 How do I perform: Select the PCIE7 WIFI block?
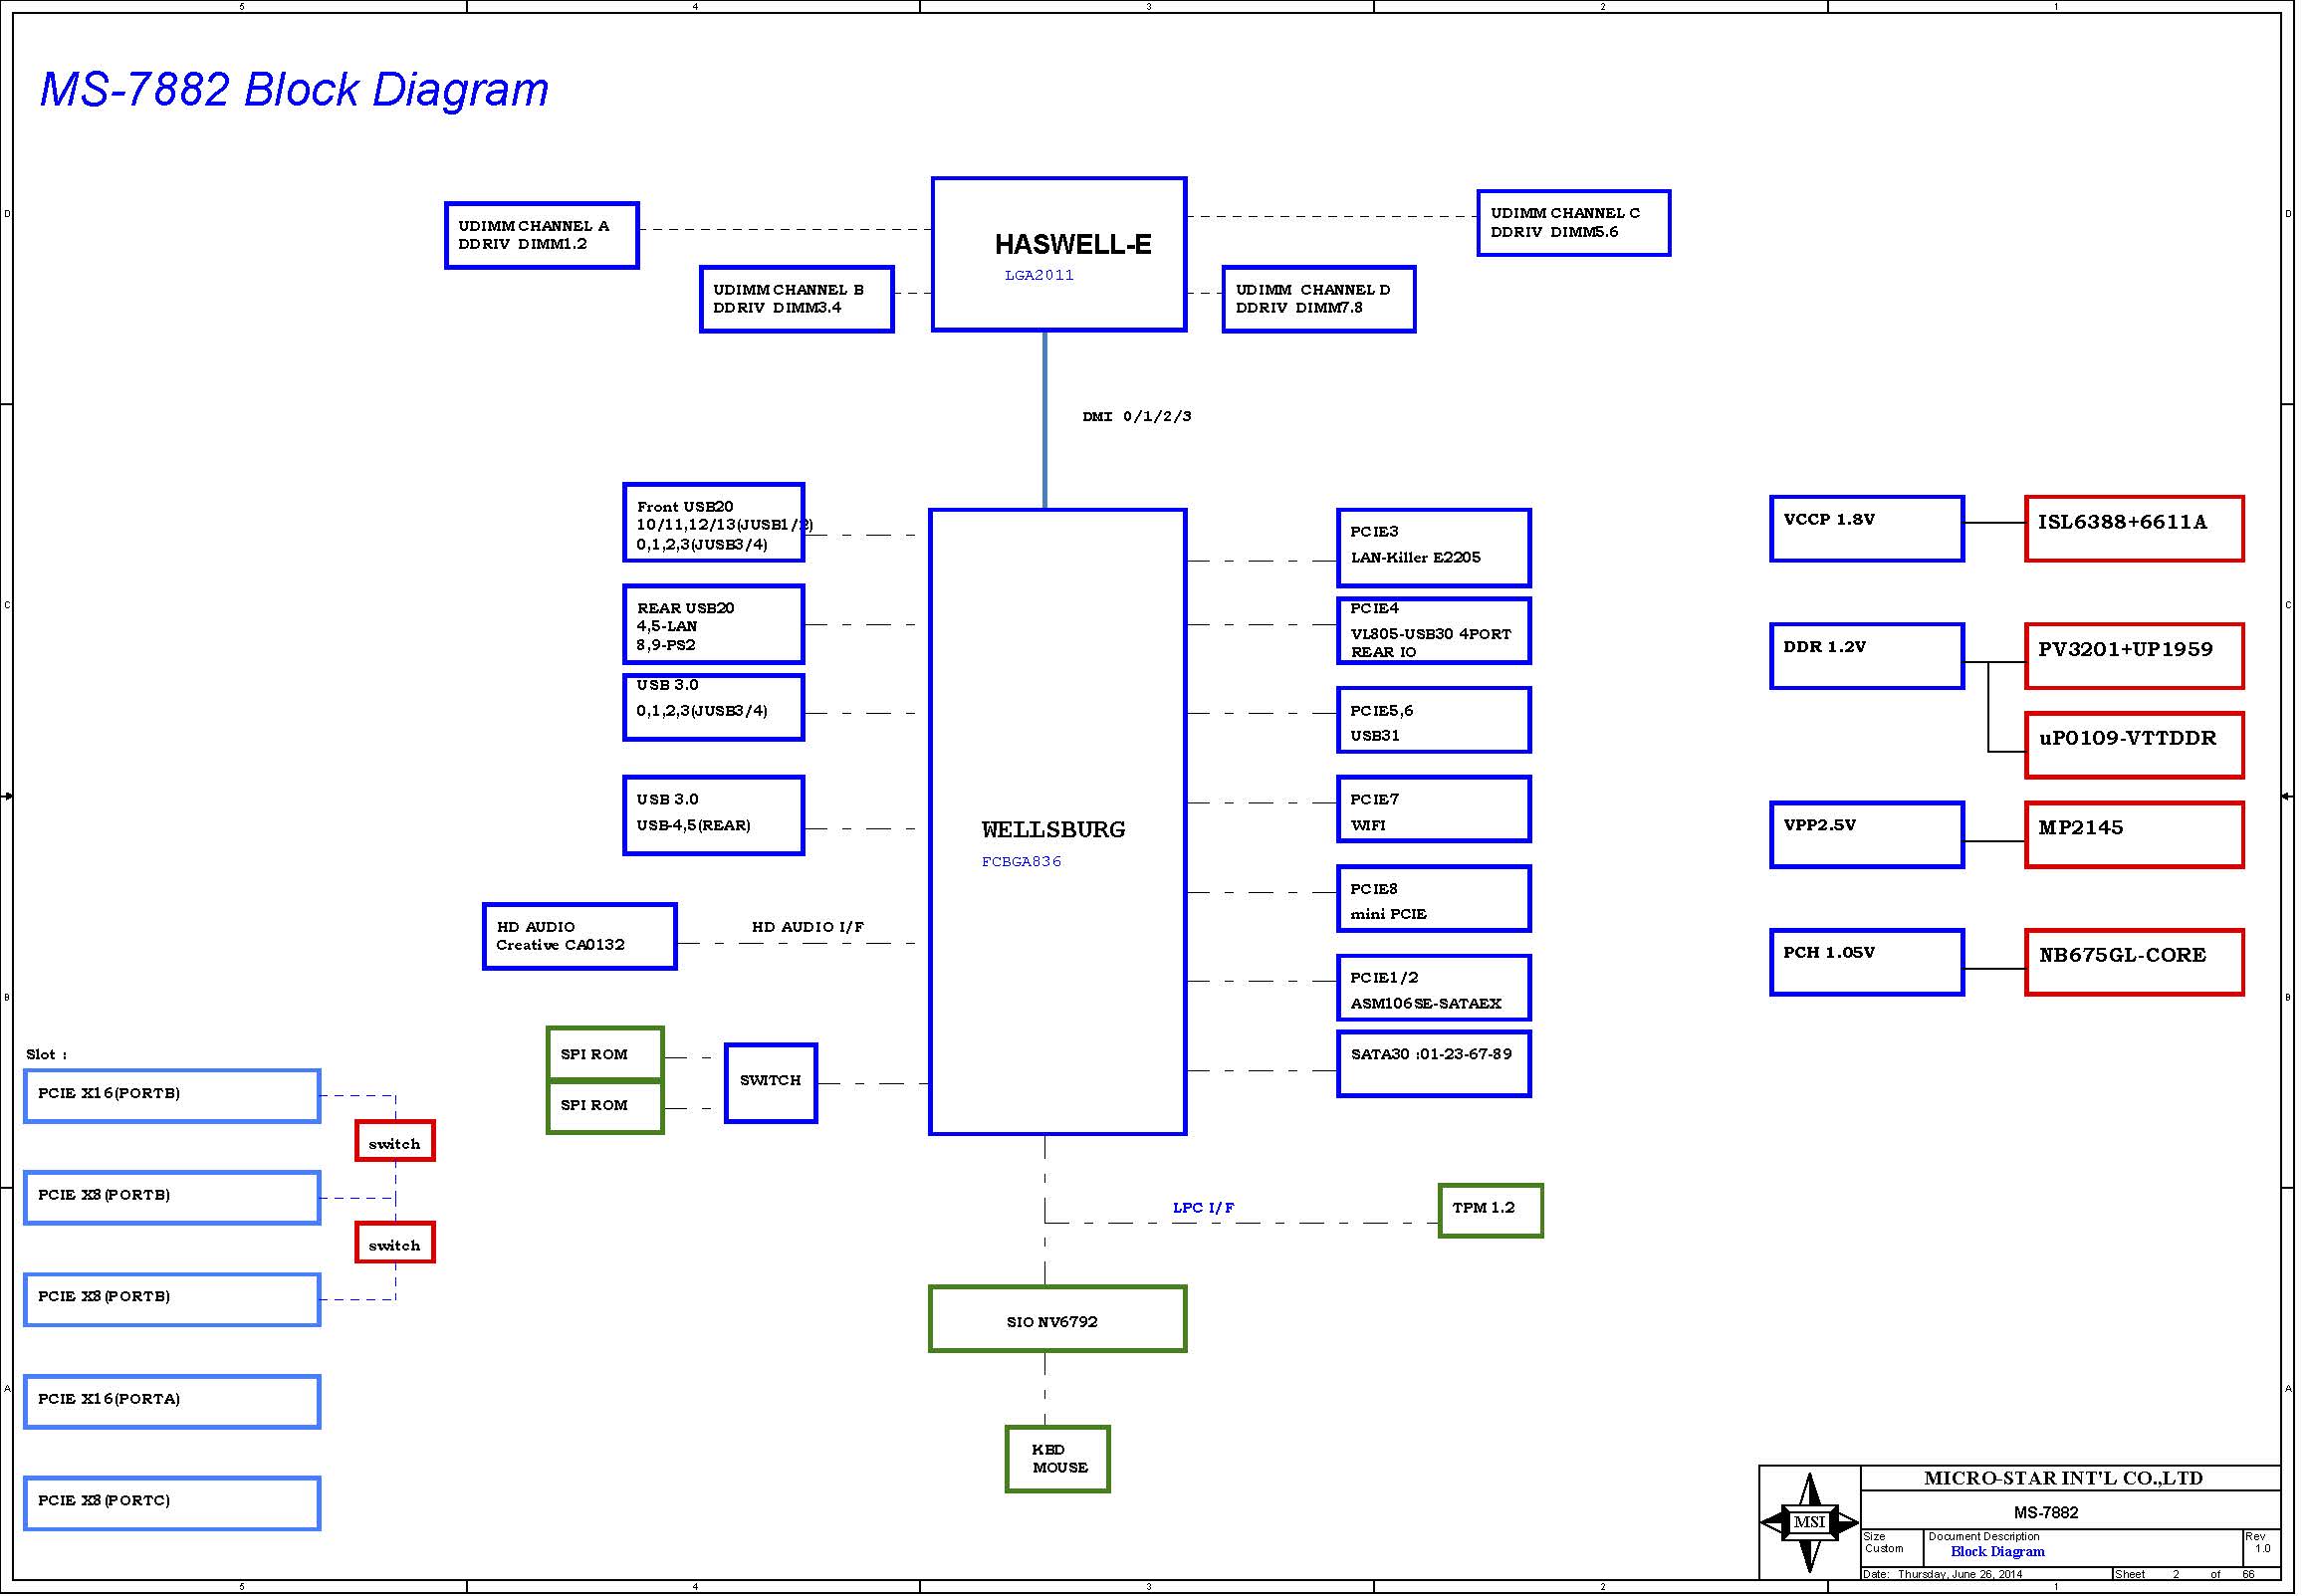click(x=1433, y=809)
